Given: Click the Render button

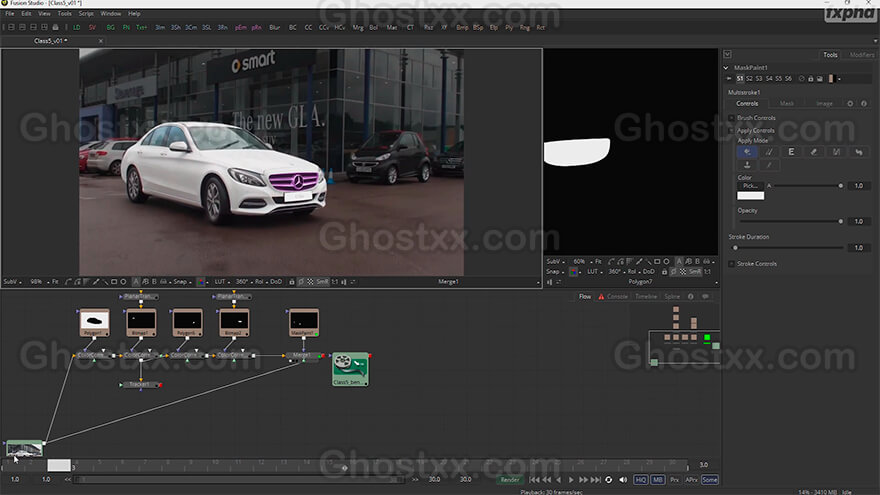Looking at the screenshot, I should [510, 480].
